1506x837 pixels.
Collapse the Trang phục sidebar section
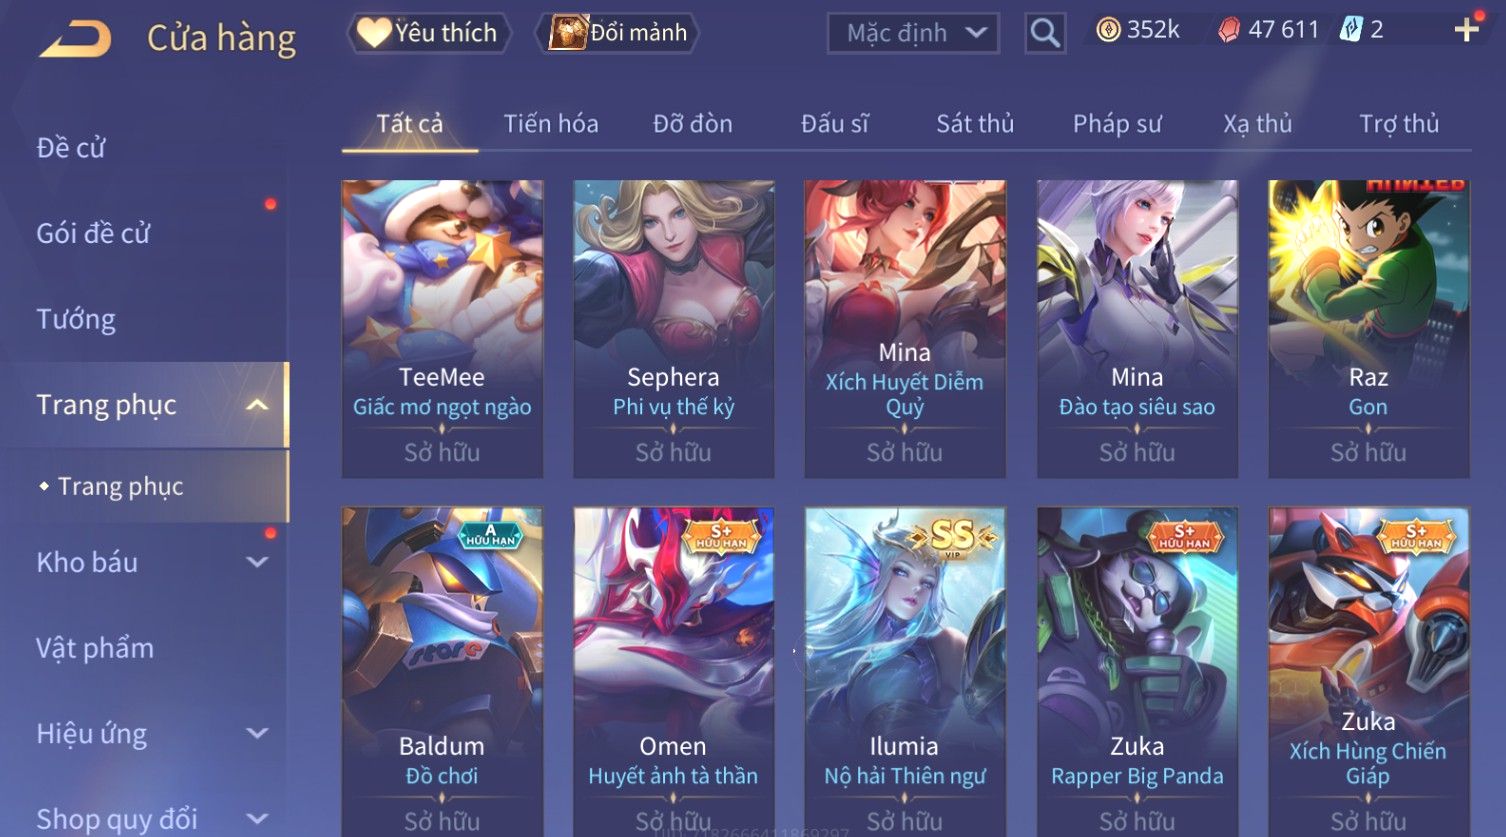coord(257,405)
